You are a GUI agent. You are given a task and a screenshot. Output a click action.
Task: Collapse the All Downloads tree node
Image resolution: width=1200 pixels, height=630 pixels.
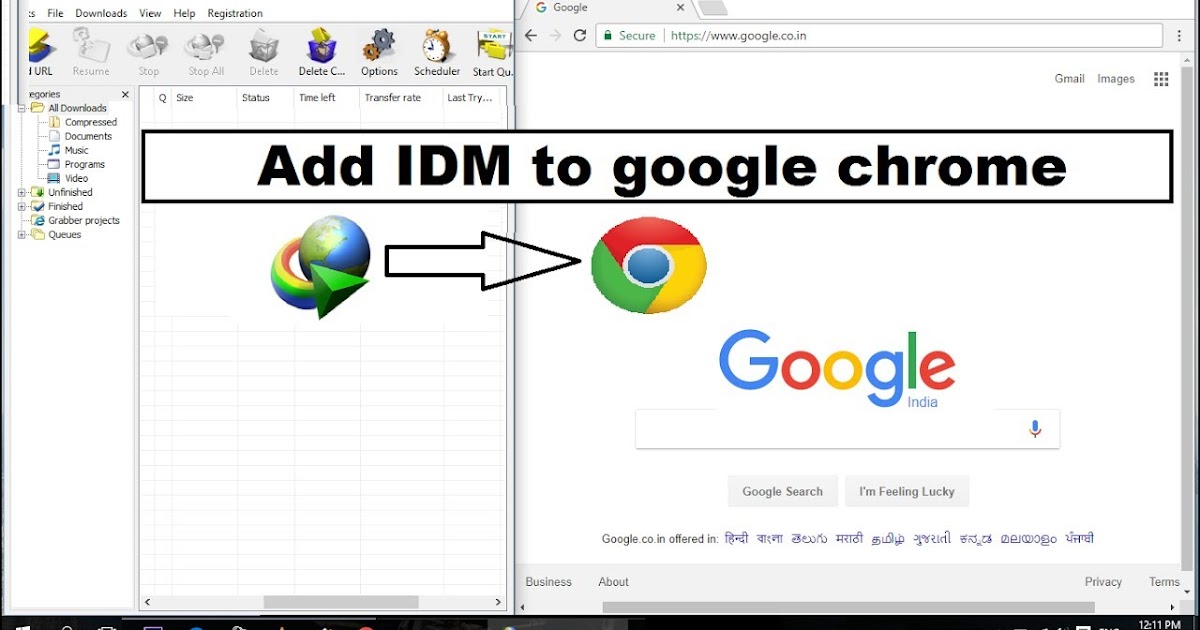pyautogui.click(x=22, y=108)
